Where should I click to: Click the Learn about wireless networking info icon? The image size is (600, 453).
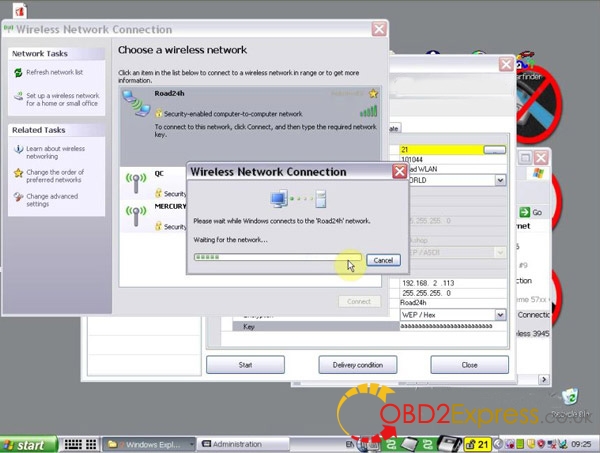click(17, 149)
